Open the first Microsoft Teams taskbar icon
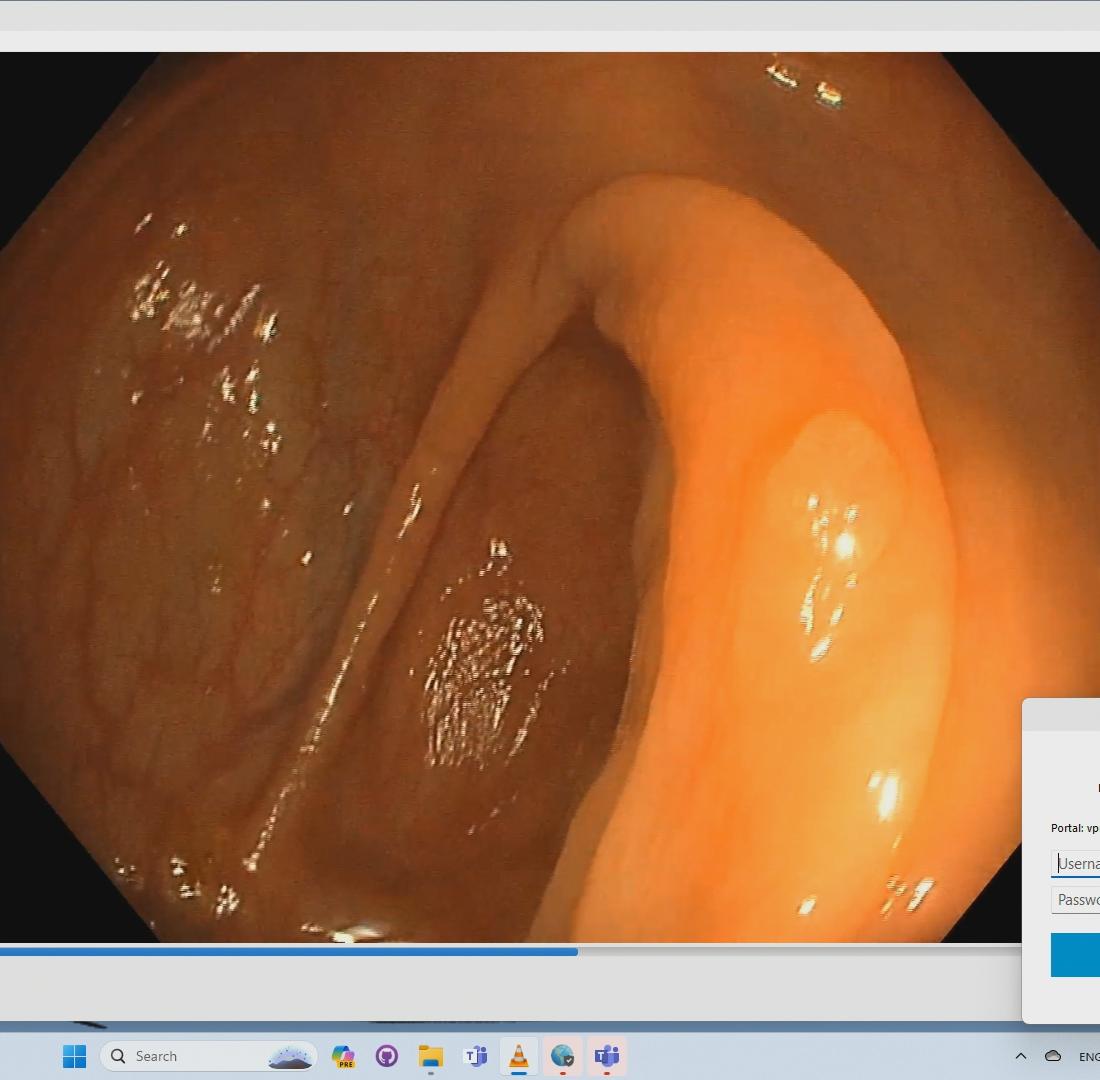Viewport: 1100px width, 1080px height. 475,1056
